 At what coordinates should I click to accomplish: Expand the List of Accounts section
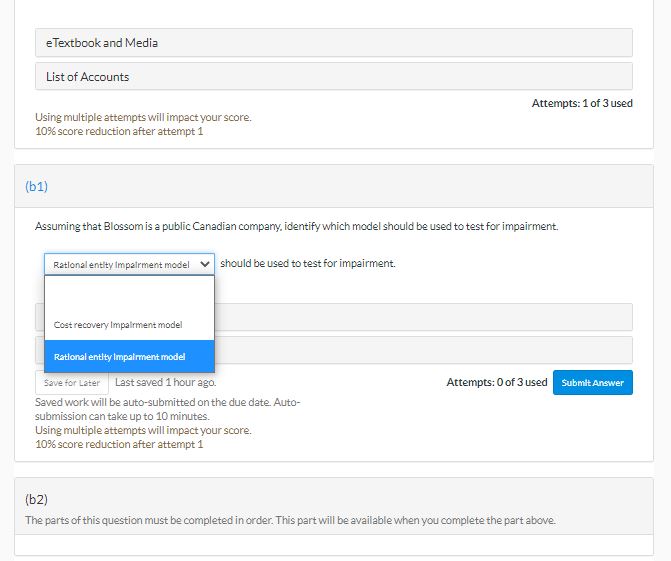coord(333,76)
